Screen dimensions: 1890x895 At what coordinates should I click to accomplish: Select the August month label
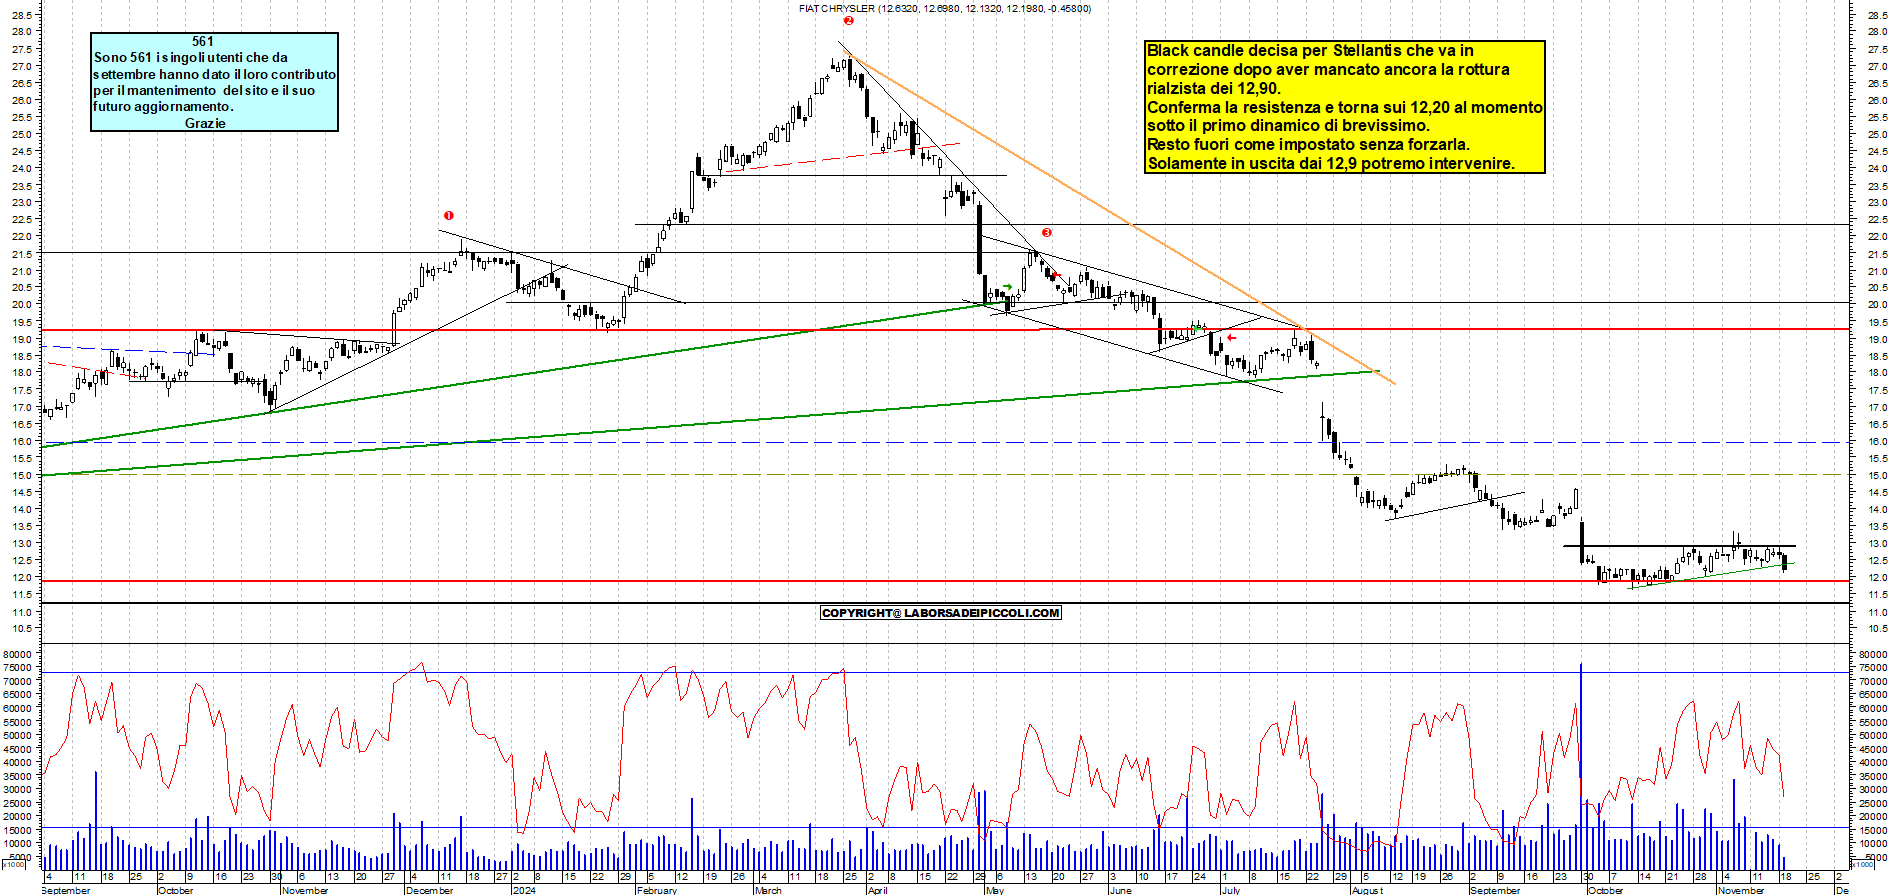tap(1367, 890)
